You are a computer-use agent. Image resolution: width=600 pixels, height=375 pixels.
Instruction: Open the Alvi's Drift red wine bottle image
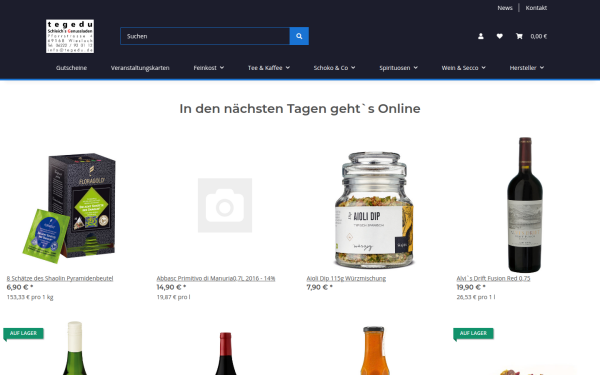(x=525, y=205)
